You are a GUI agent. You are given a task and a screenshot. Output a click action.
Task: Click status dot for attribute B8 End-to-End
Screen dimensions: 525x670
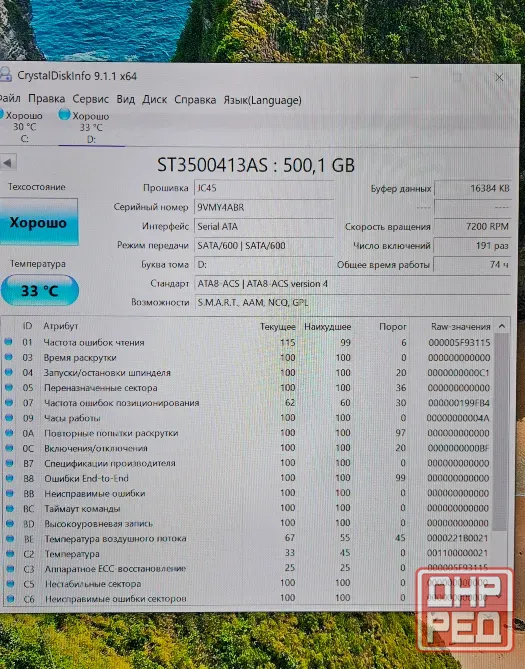(9, 478)
